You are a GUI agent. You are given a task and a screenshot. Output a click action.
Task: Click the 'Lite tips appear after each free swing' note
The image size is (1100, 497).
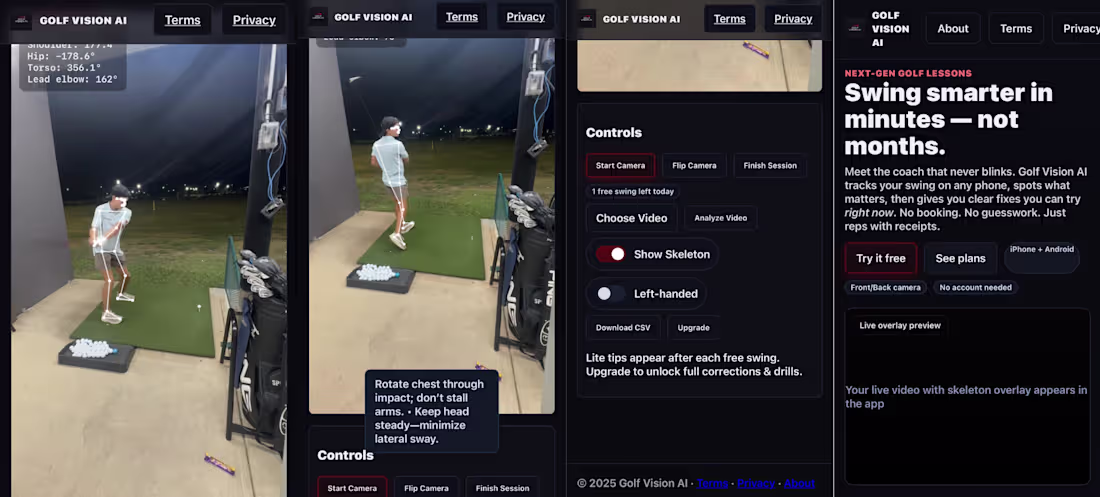pyautogui.click(x=694, y=364)
